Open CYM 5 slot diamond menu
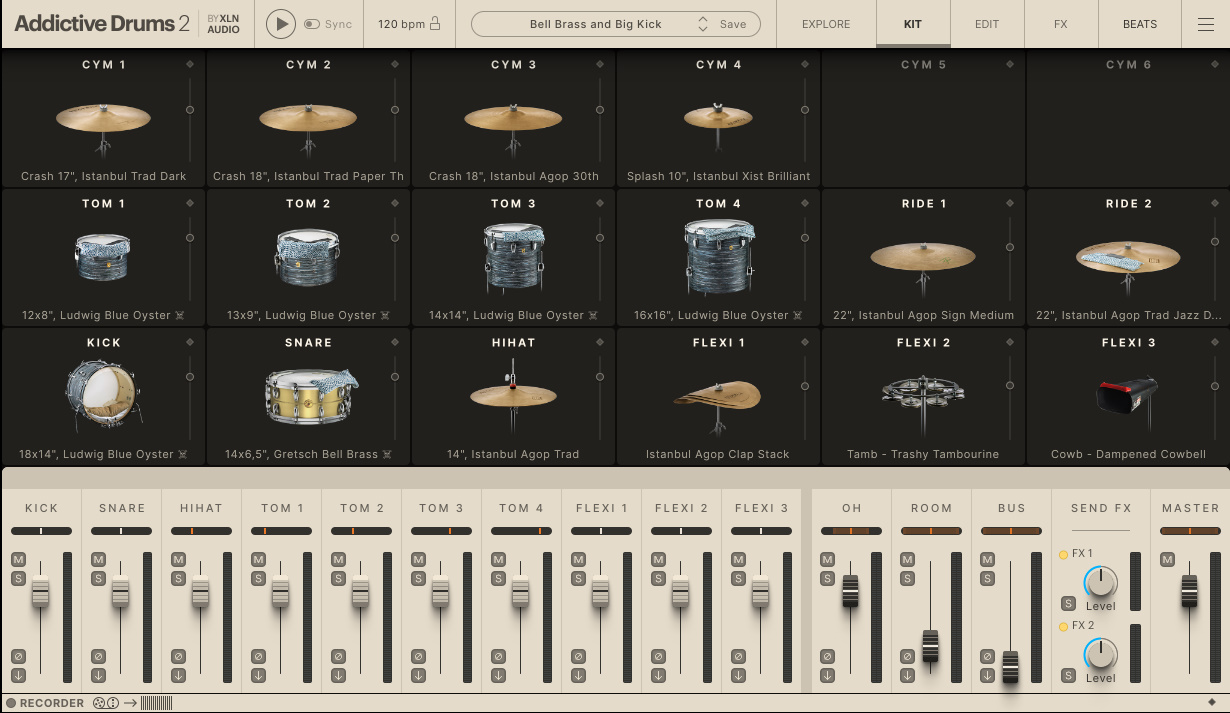The image size is (1230, 713). coord(1010,64)
